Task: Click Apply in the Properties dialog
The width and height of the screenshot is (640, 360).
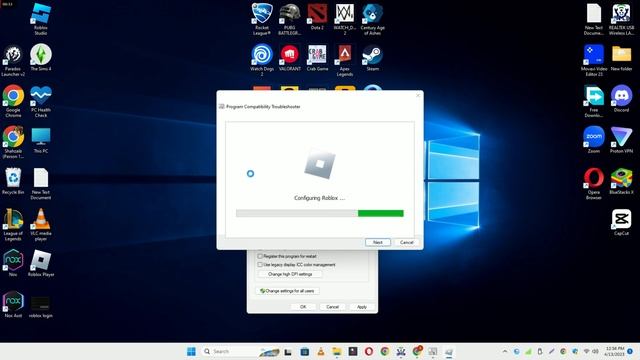Action: (362, 307)
